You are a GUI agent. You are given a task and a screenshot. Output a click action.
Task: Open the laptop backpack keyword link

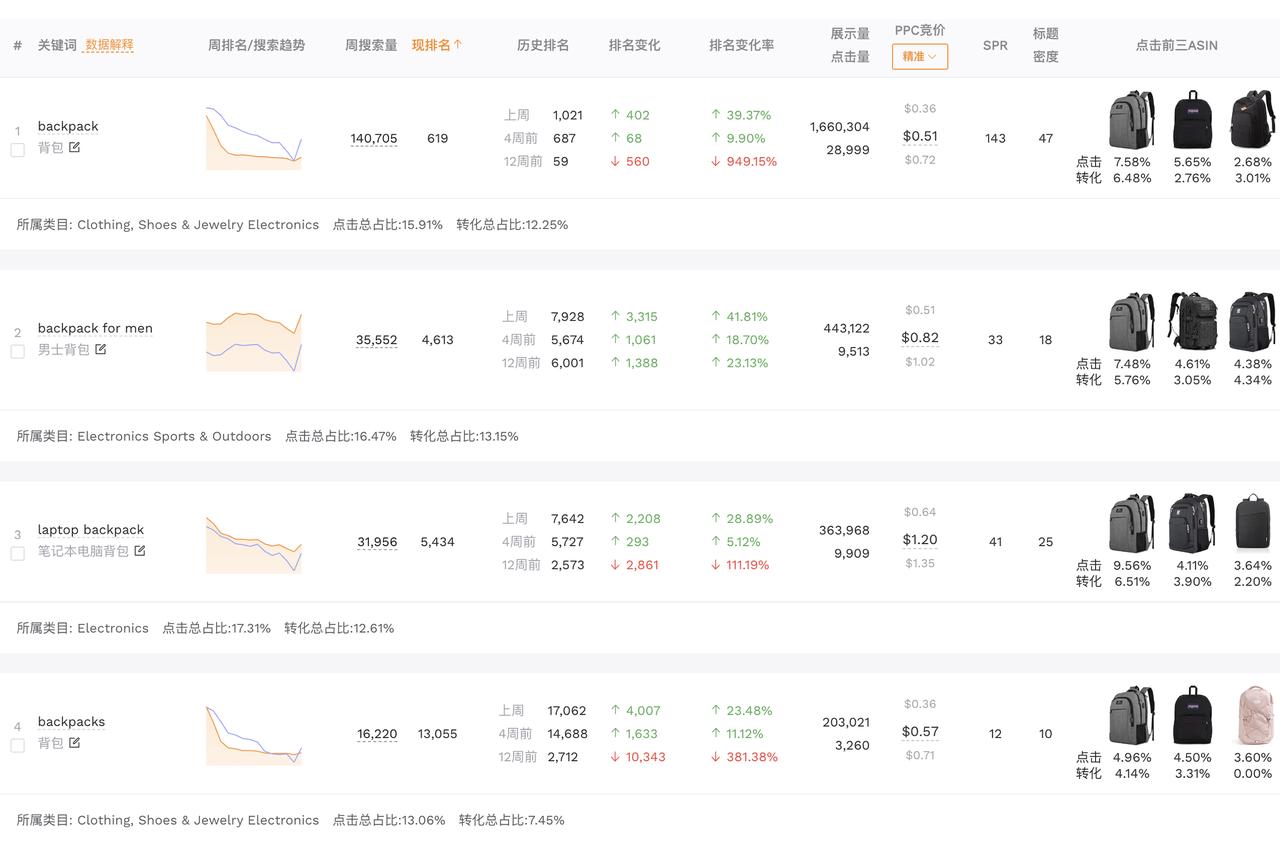click(91, 530)
